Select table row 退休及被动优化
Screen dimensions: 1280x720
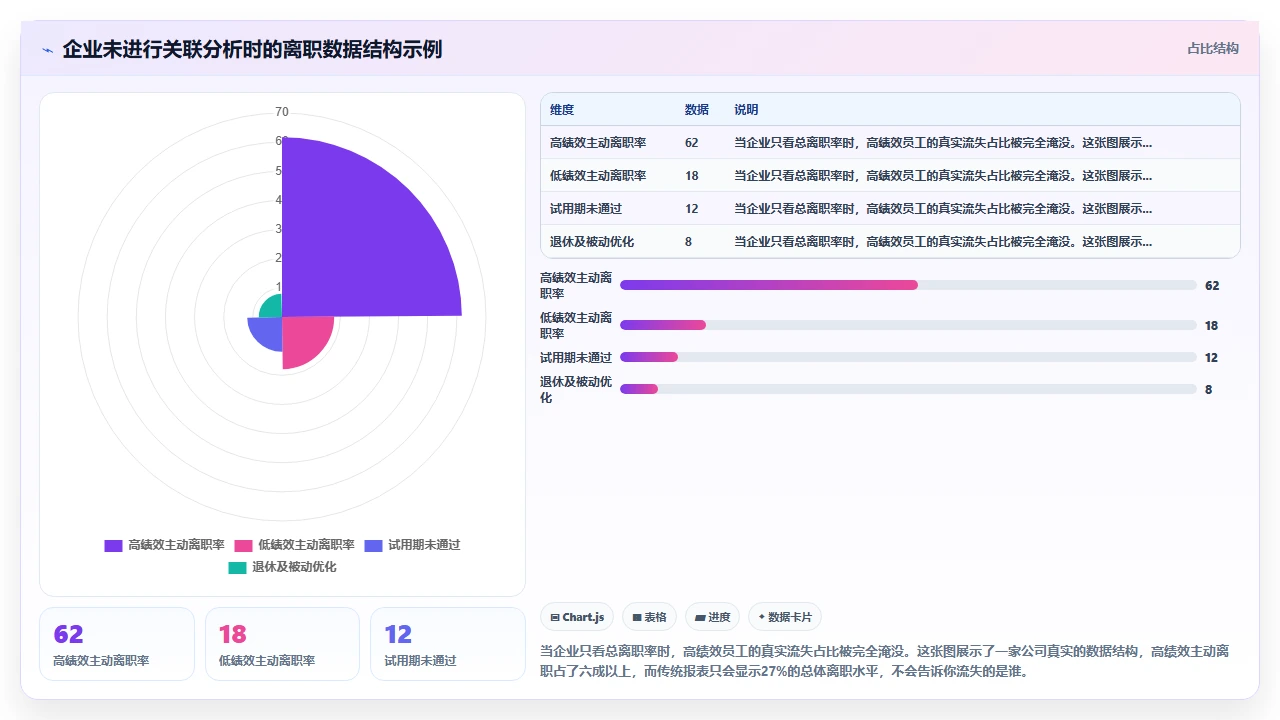pyautogui.click(x=890, y=241)
